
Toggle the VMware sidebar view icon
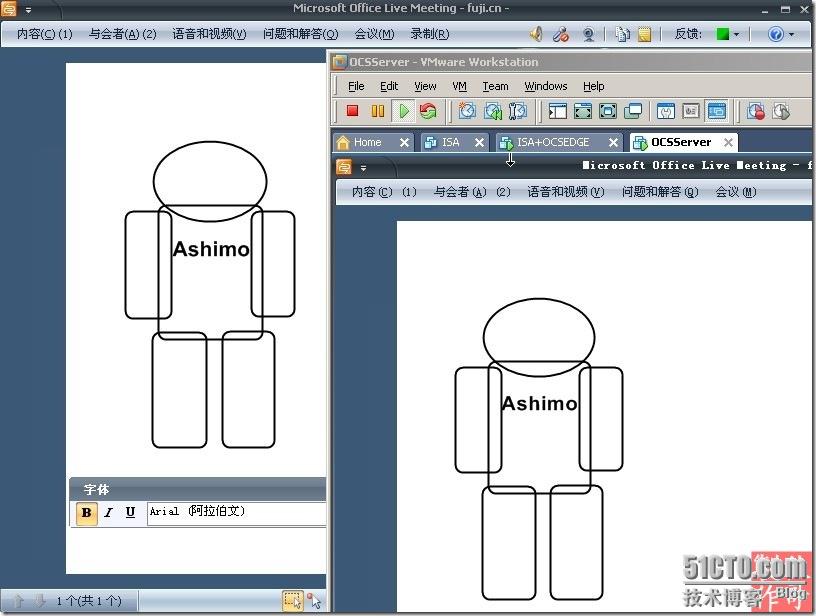click(557, 111)
